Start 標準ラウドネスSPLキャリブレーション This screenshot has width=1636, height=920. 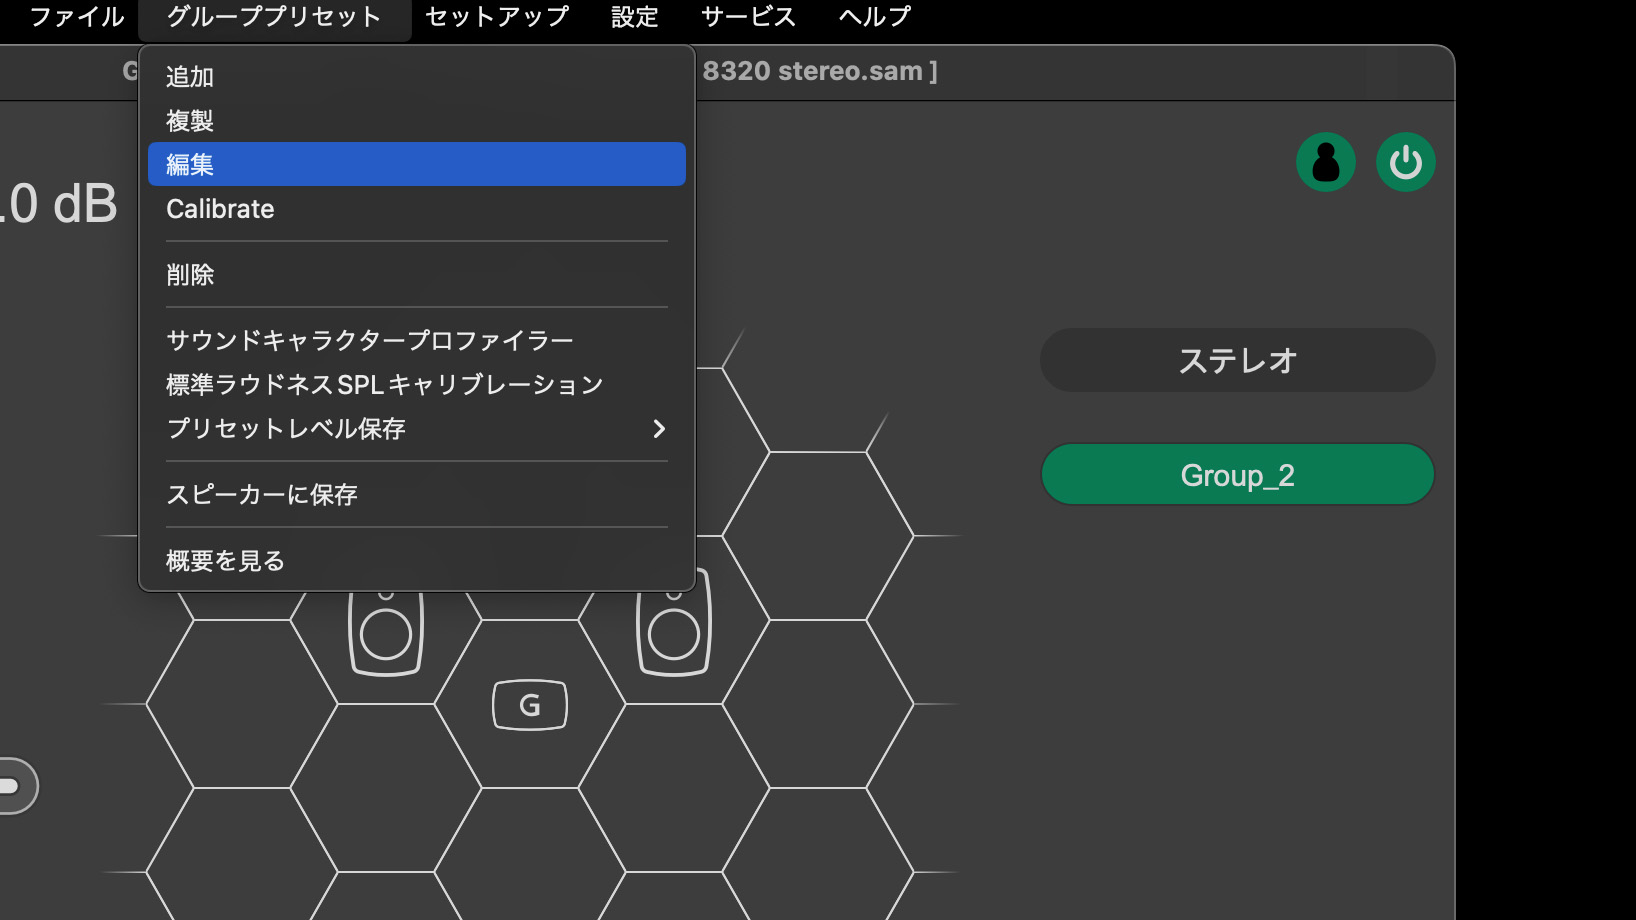(384, 383)
